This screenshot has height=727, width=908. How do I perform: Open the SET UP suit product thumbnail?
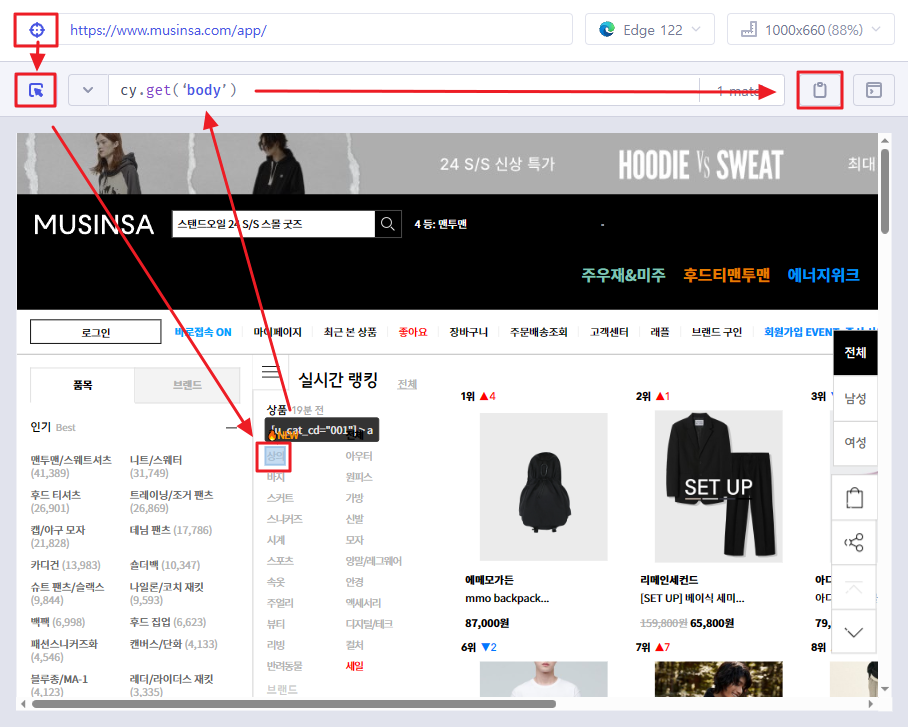coord(718,487)
